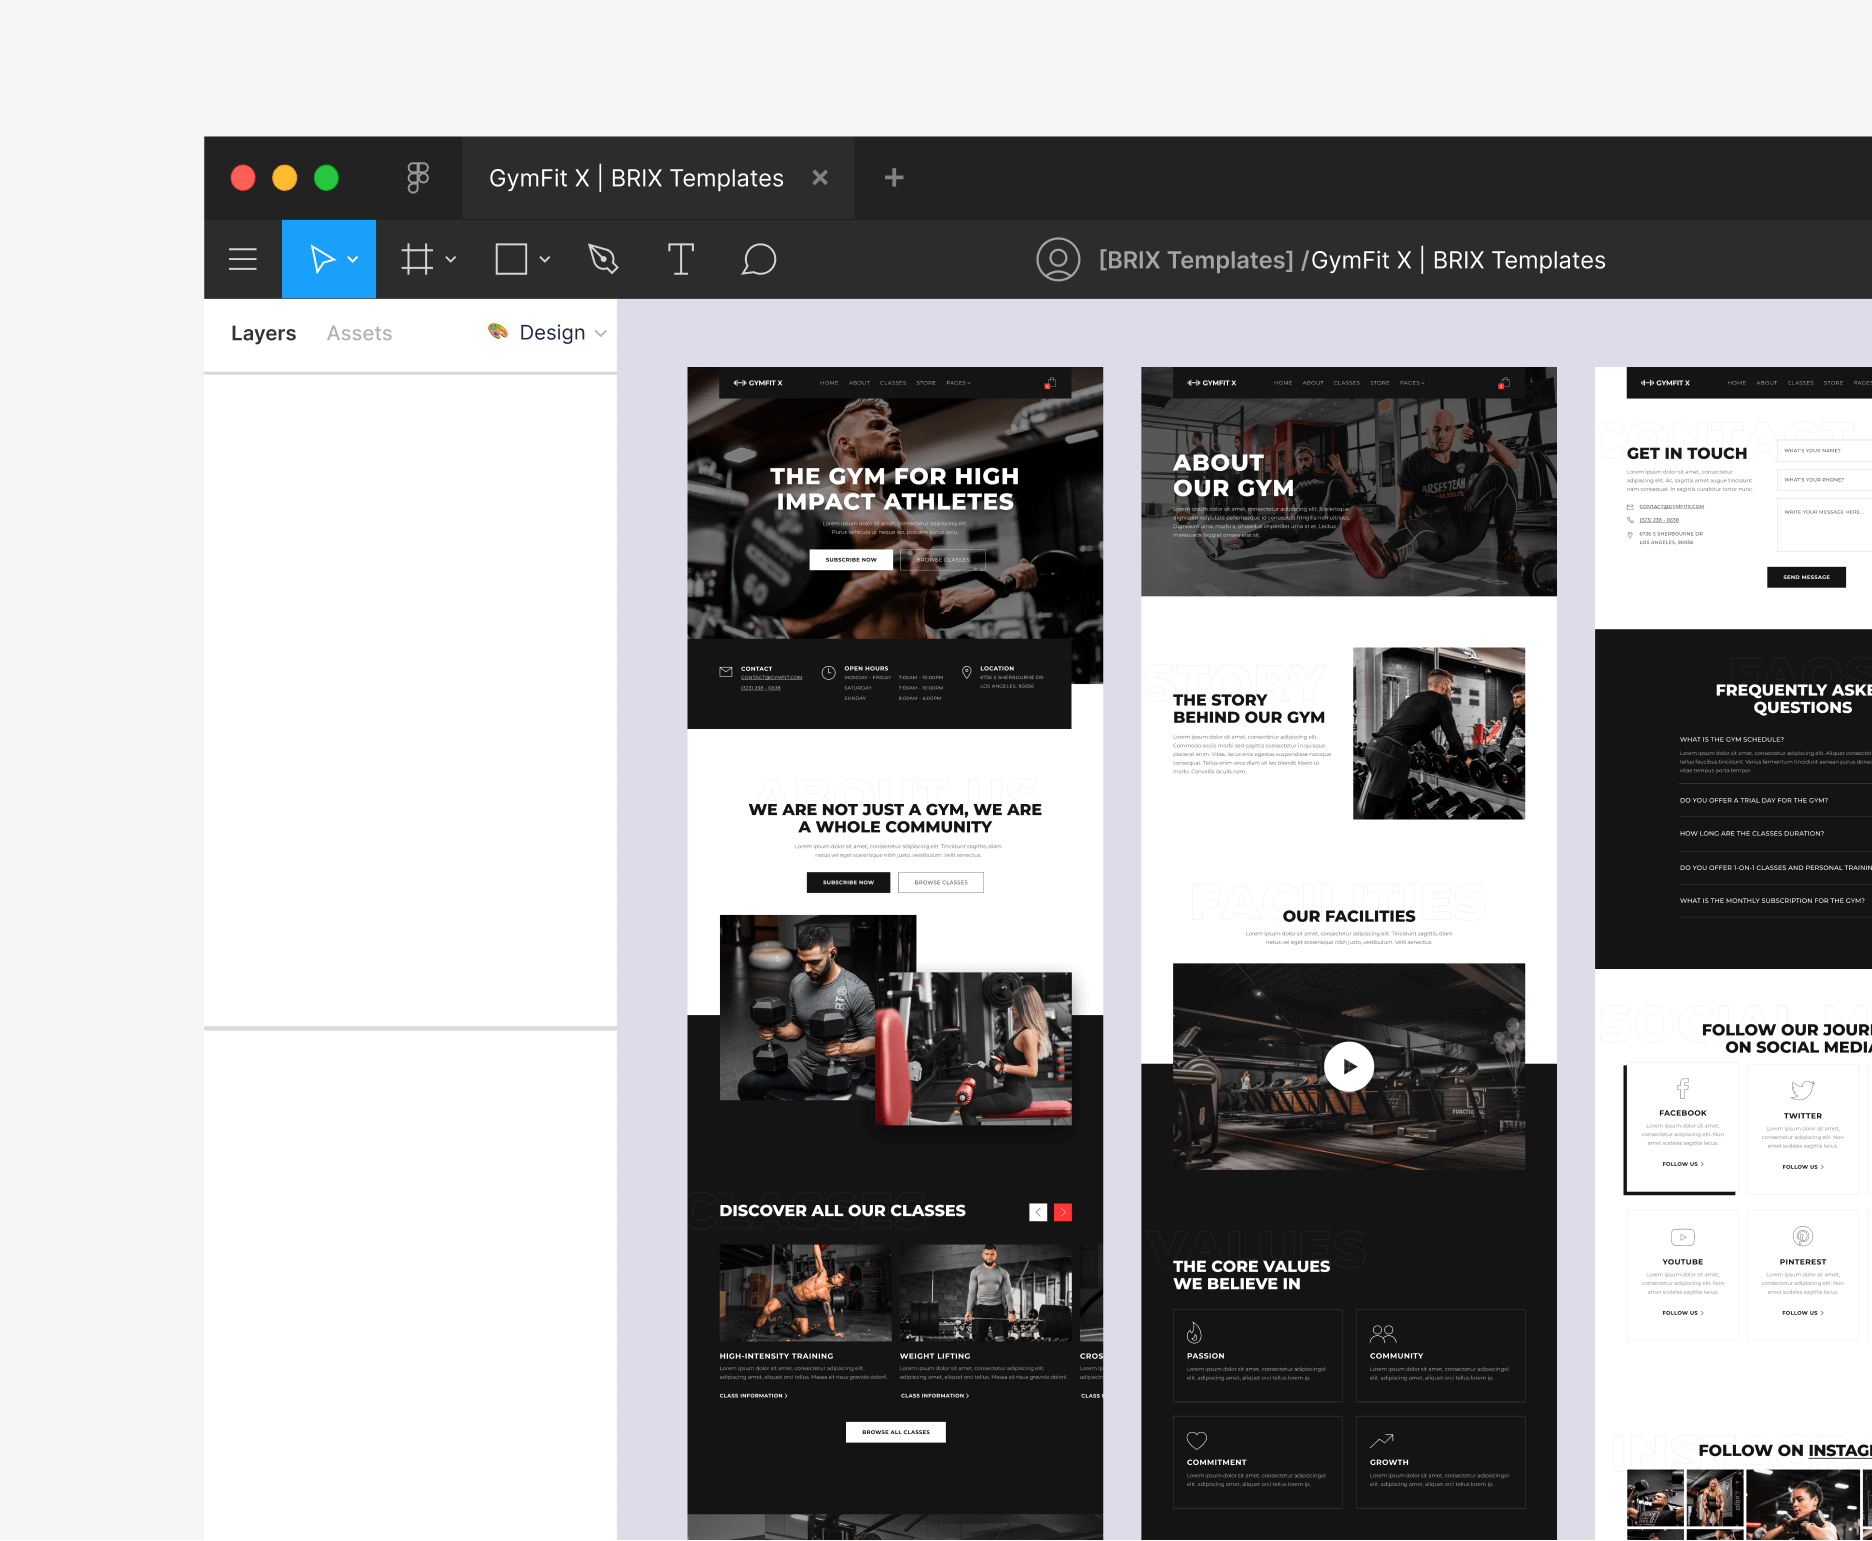Click the Commitment heart icon
Image resolution: width=1872 pixels, height=1541 pixels.
tap(1197, 1440)
